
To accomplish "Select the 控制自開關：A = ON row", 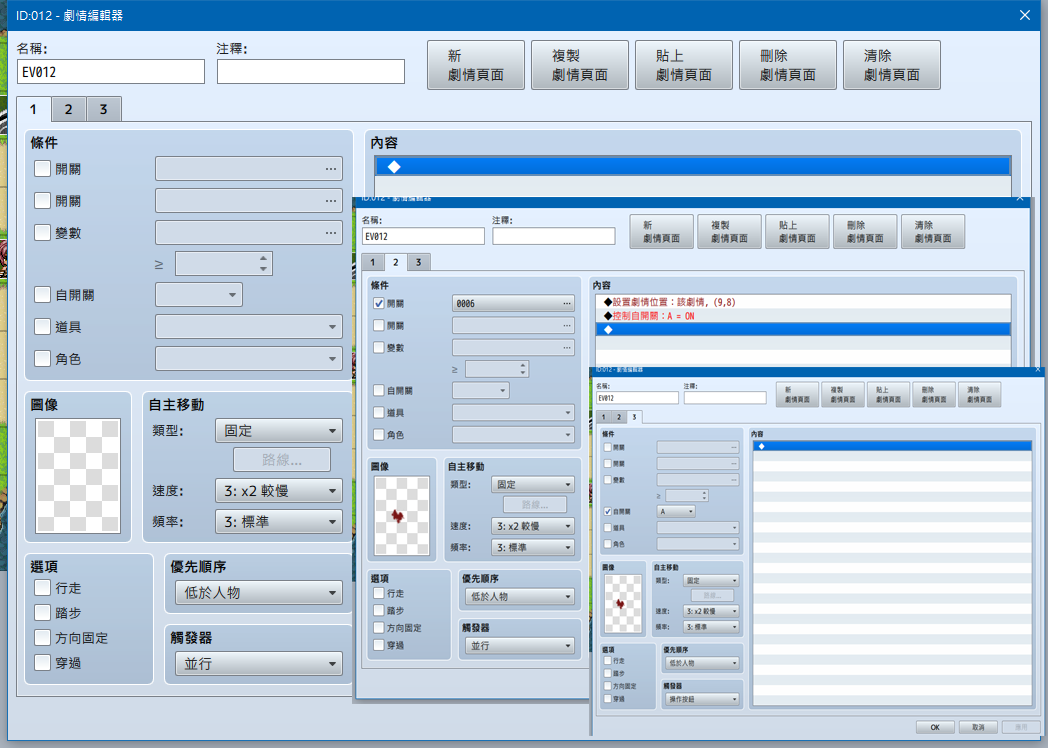I will (x=803, y=316).
